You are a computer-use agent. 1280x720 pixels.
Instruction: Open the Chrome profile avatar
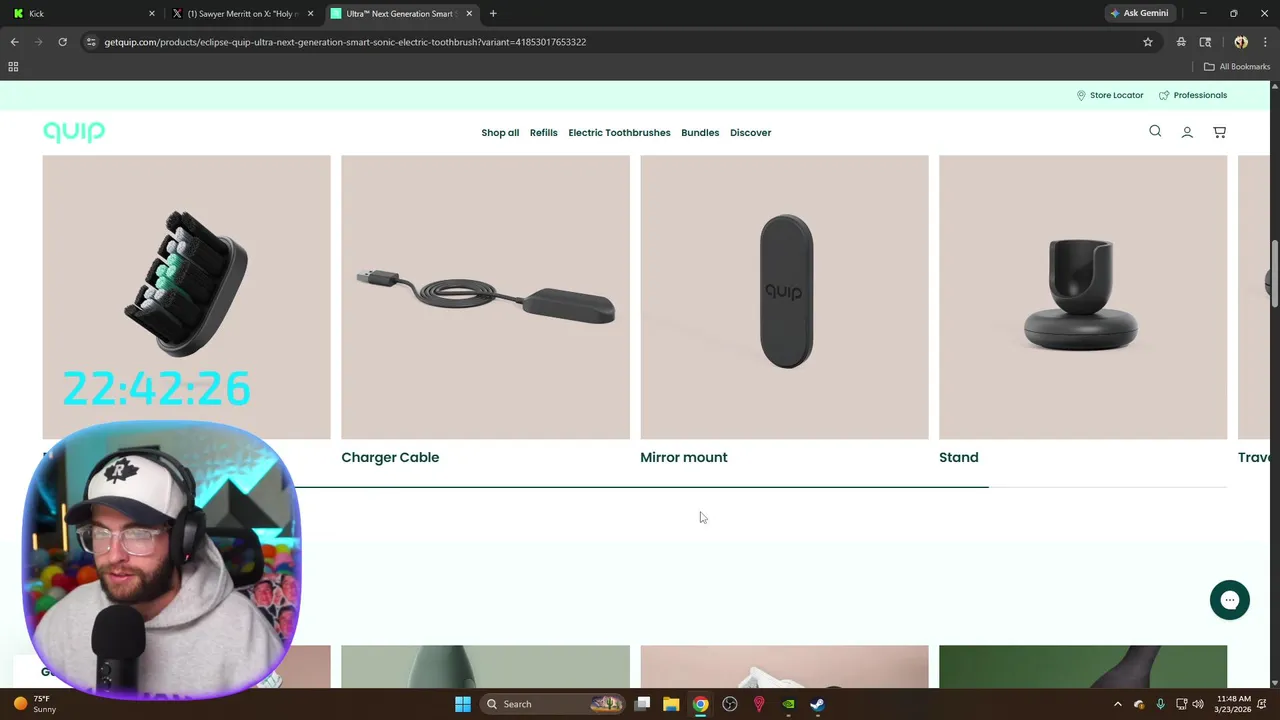tap(1241, 42)
